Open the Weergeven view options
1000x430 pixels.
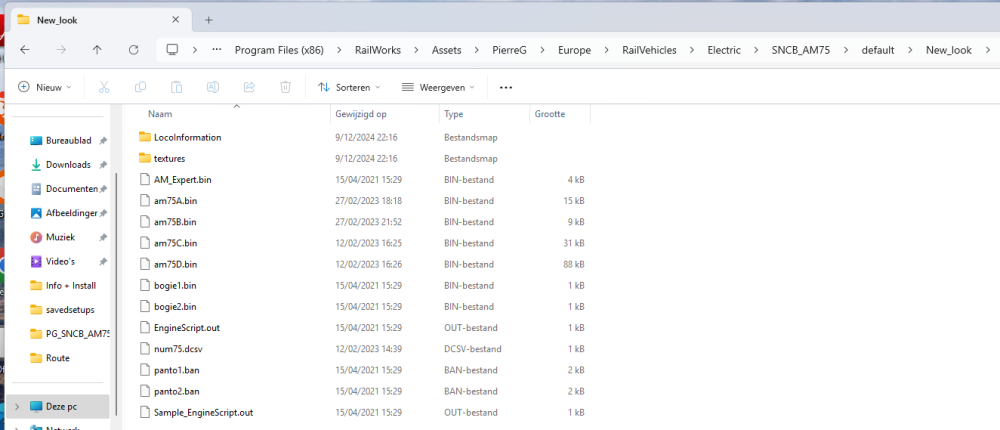438,87
